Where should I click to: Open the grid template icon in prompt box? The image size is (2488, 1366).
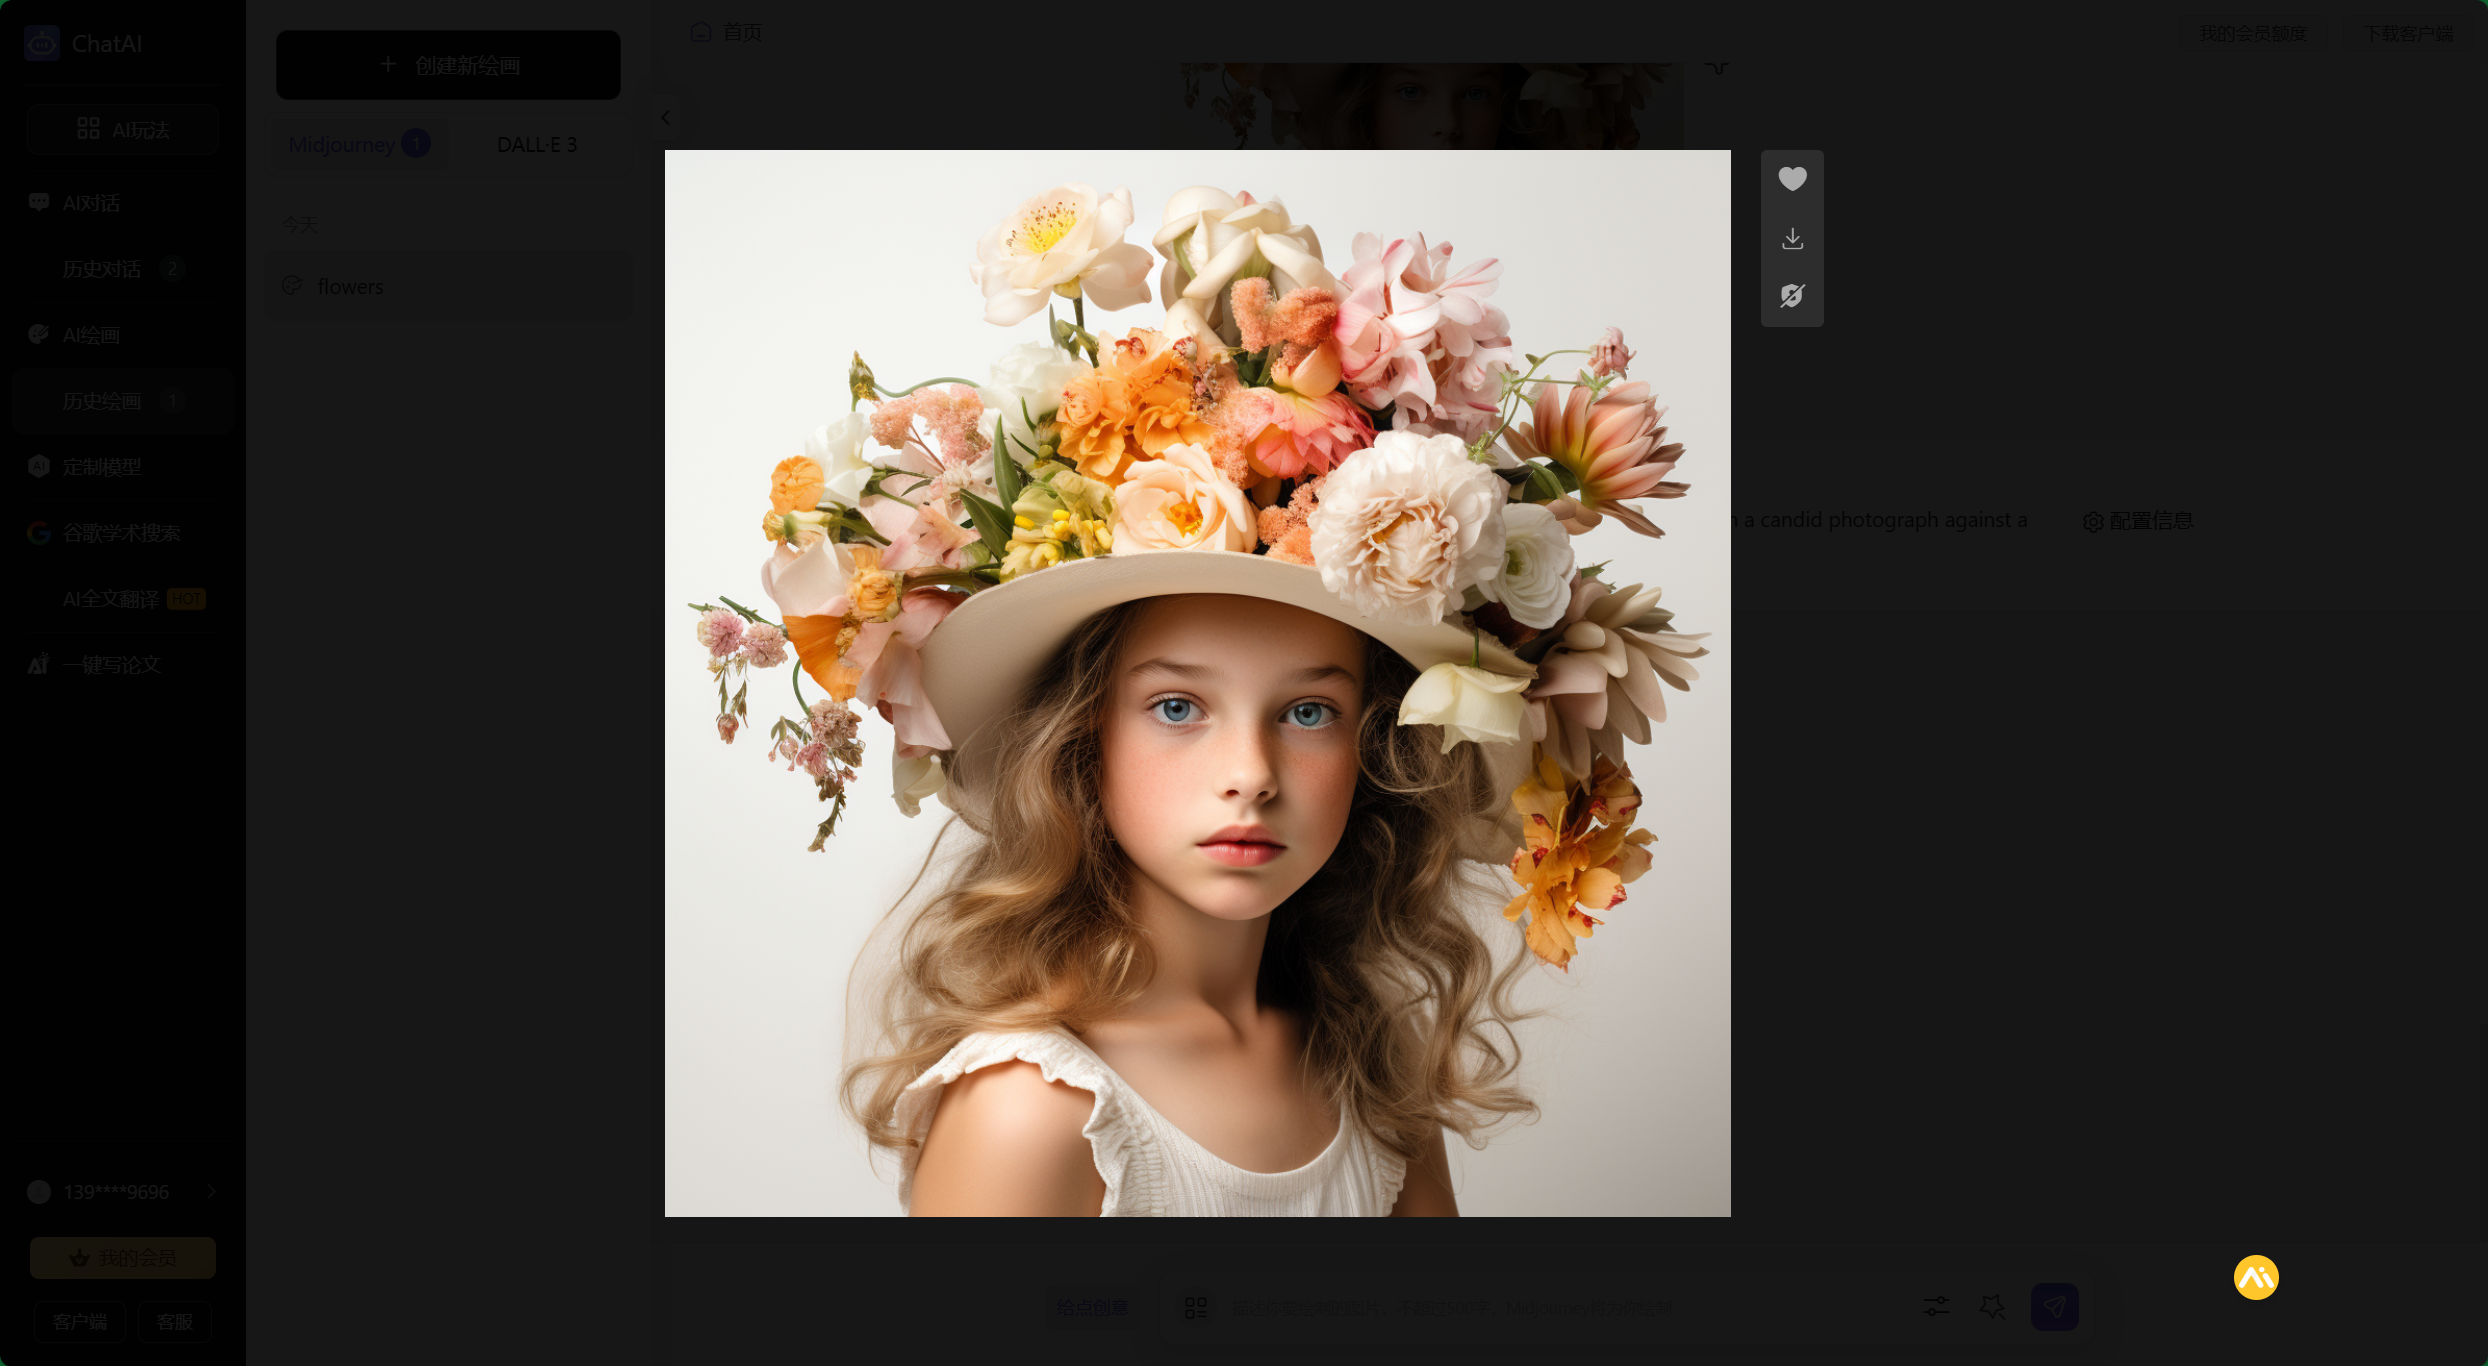coord(1196,1308)
